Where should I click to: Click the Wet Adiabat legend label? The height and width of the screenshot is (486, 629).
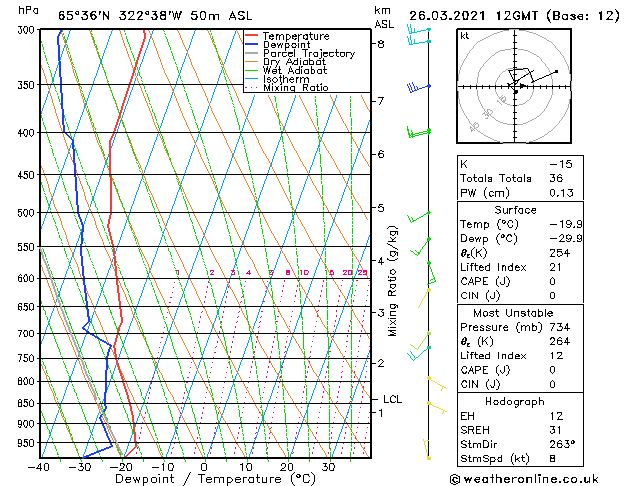click(295, 70)
